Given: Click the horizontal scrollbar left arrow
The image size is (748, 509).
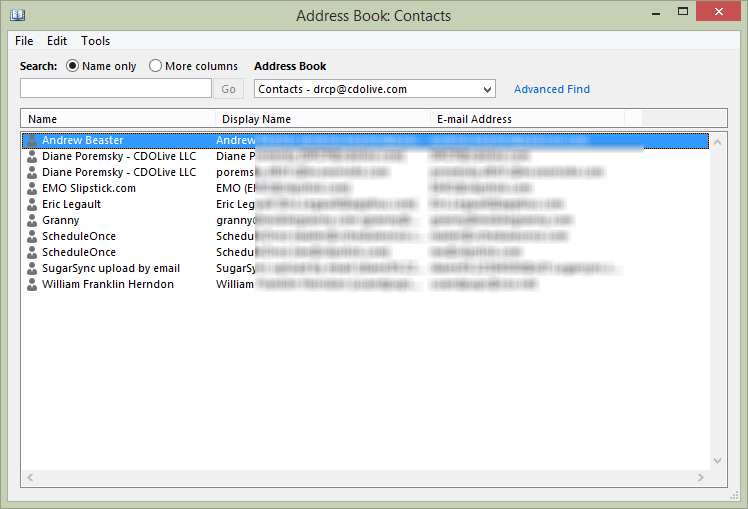Looking at the screenshot, I should [x=30, y=477].
